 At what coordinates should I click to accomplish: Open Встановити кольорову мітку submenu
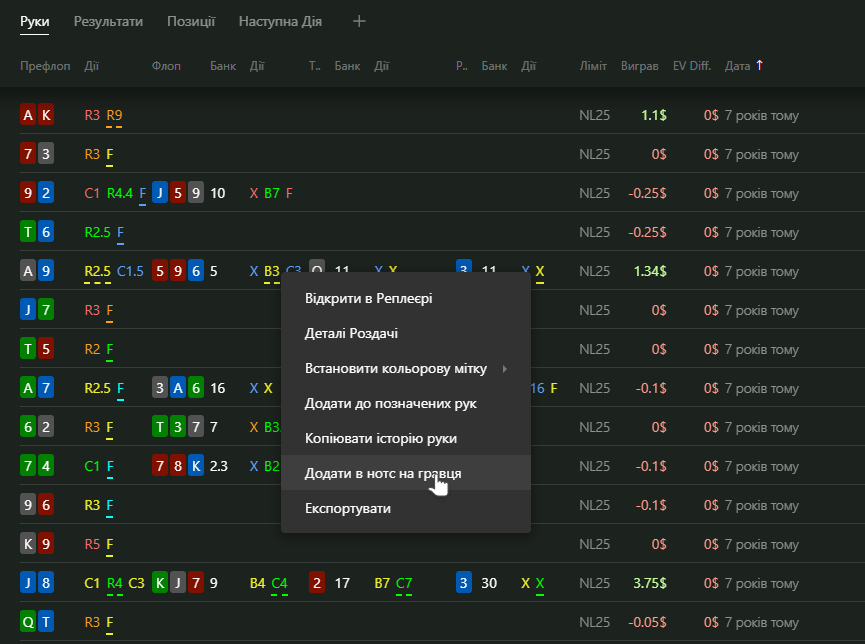(x=406, y=369)
